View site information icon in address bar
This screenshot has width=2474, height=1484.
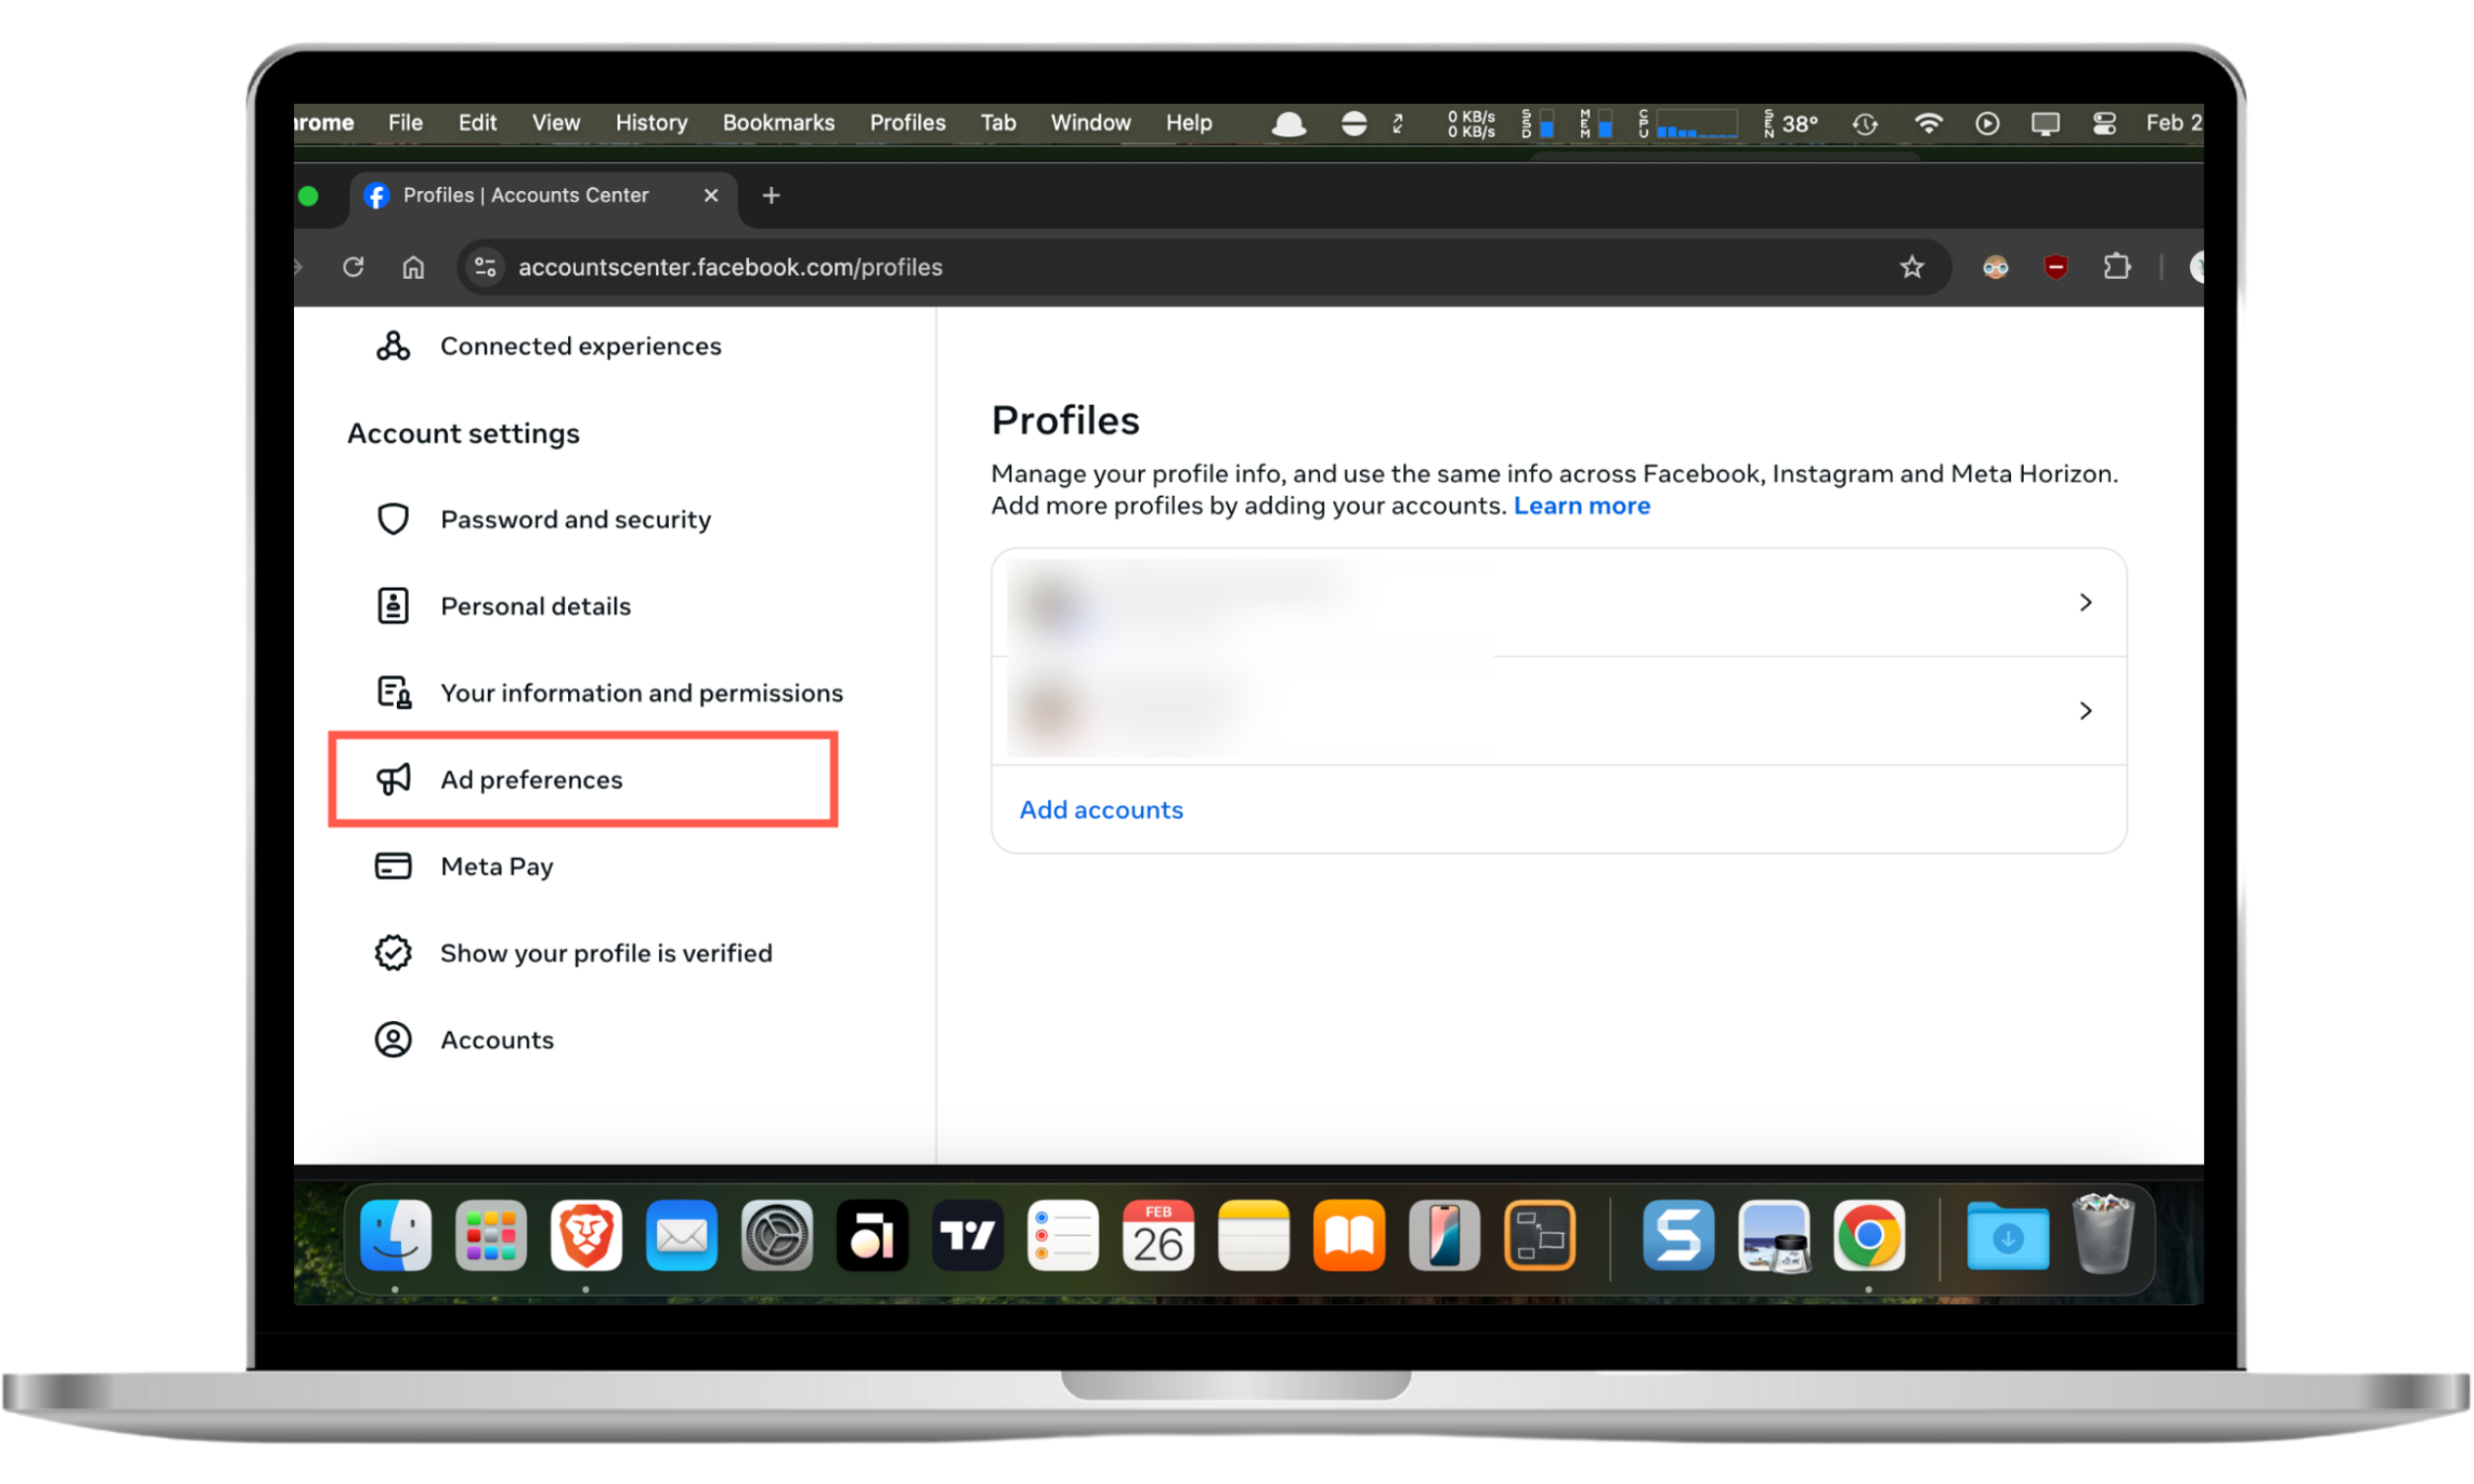pos(486,267)
